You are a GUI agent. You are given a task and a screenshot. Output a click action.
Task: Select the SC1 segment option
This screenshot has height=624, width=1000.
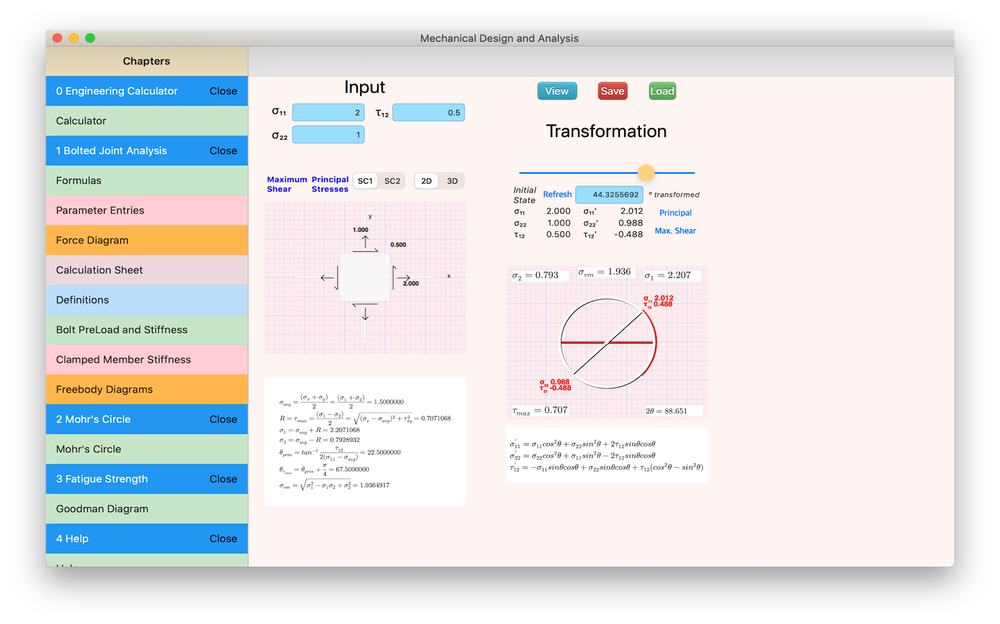point(365,181)
